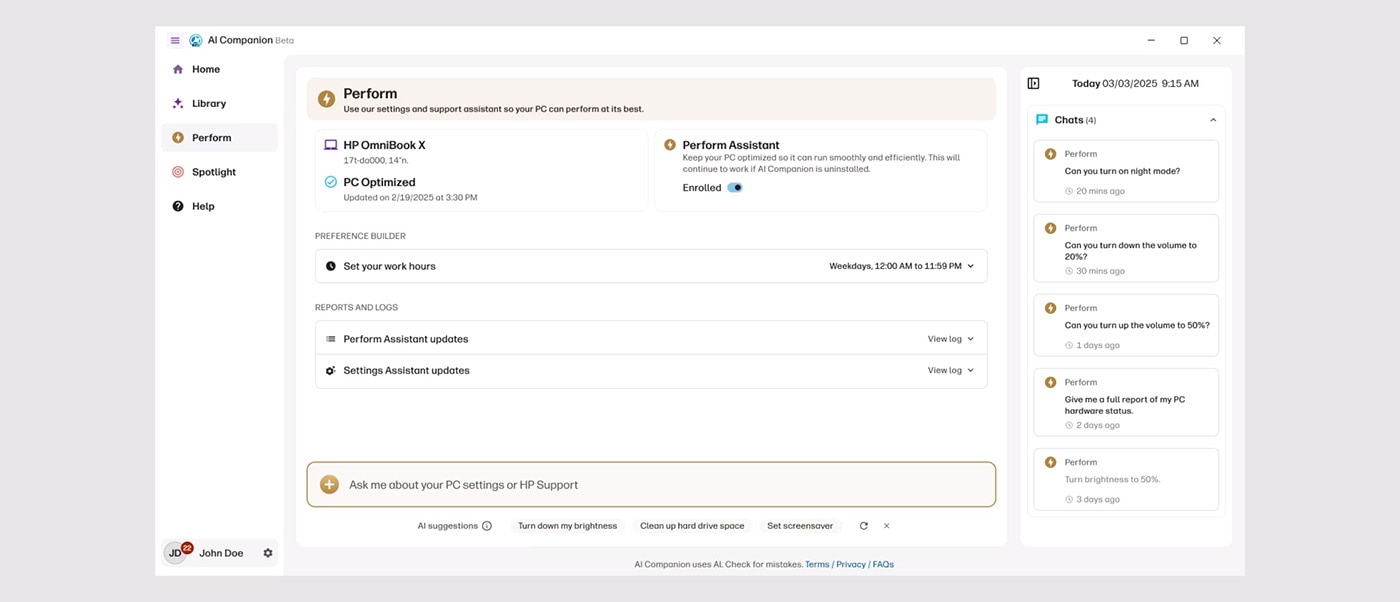Collapse the Chats panel with its chevron
This screenshot has height=602, width=1400.
pyautogui.click(x=1212, y=118)
